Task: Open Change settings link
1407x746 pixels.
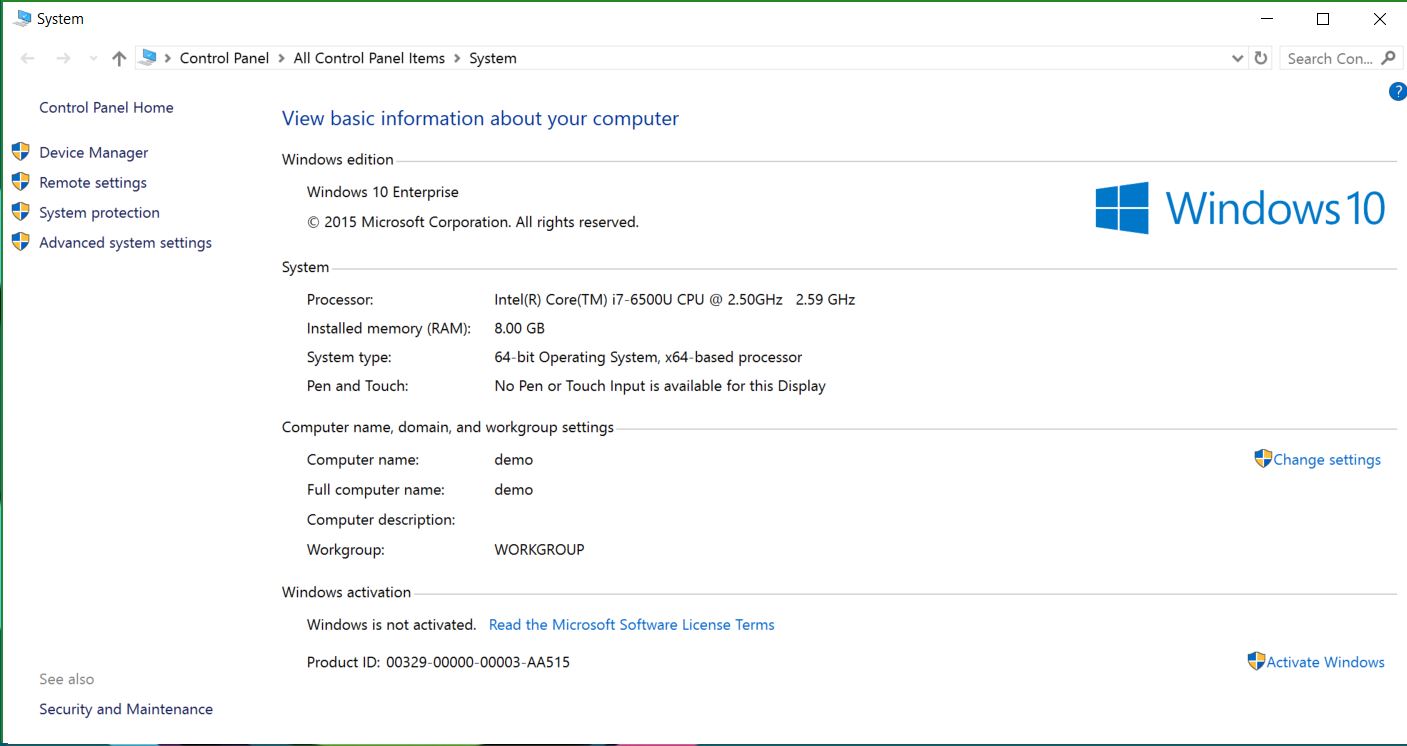Action: tap(1326, 460)
